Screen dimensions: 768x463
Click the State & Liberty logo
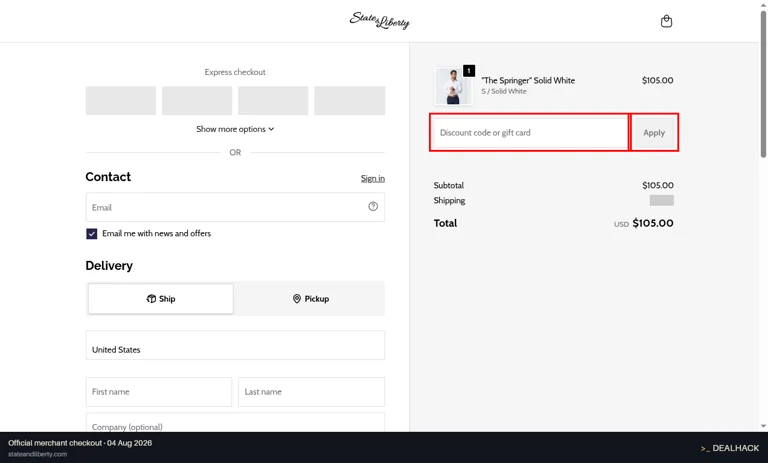(x=380, y=21)
